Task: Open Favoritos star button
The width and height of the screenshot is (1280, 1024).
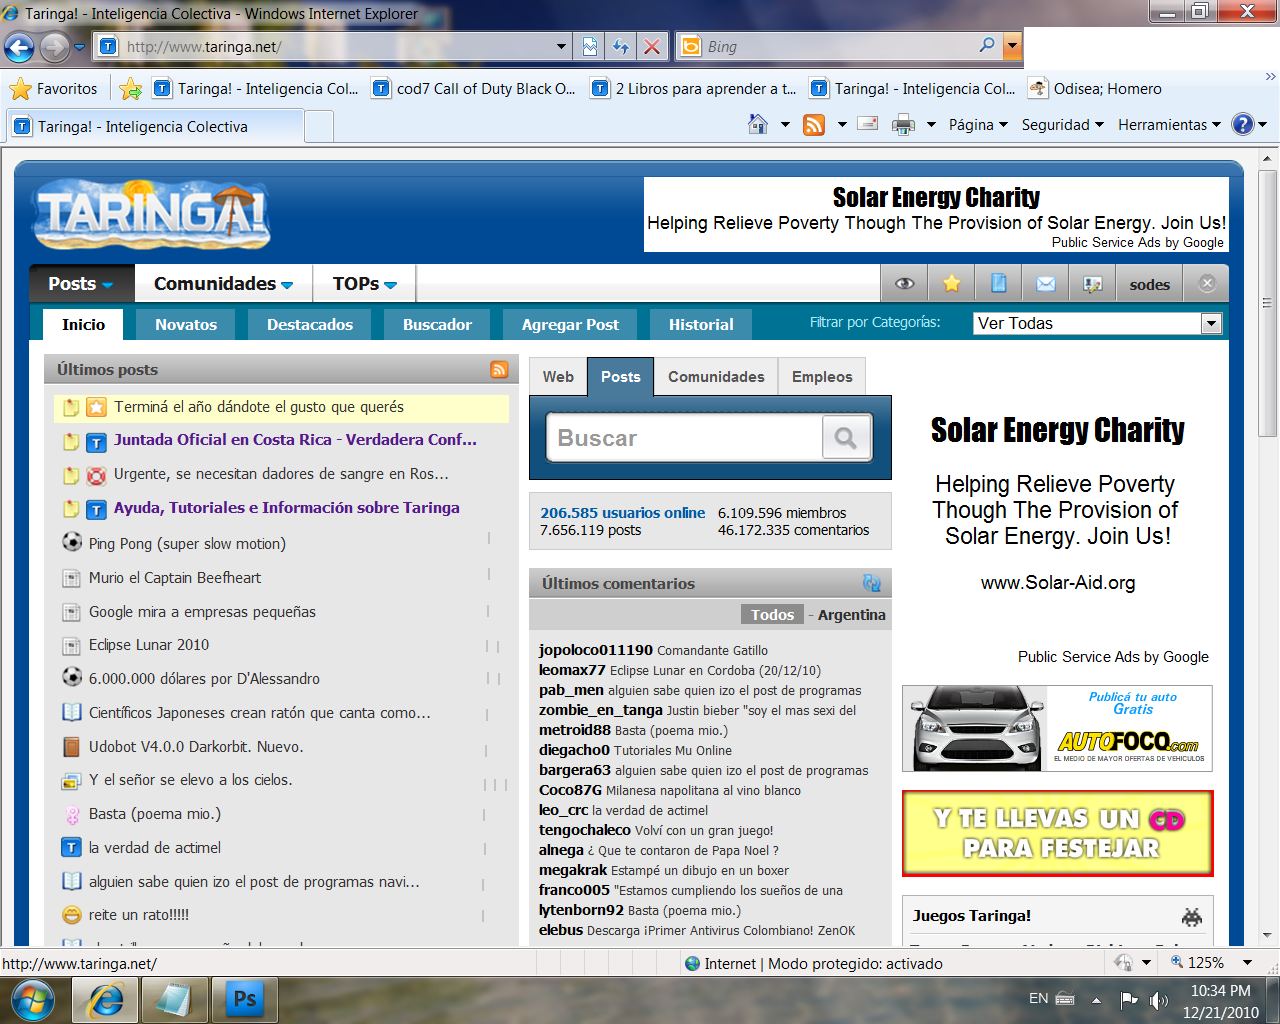Action: tap(54, 89)
